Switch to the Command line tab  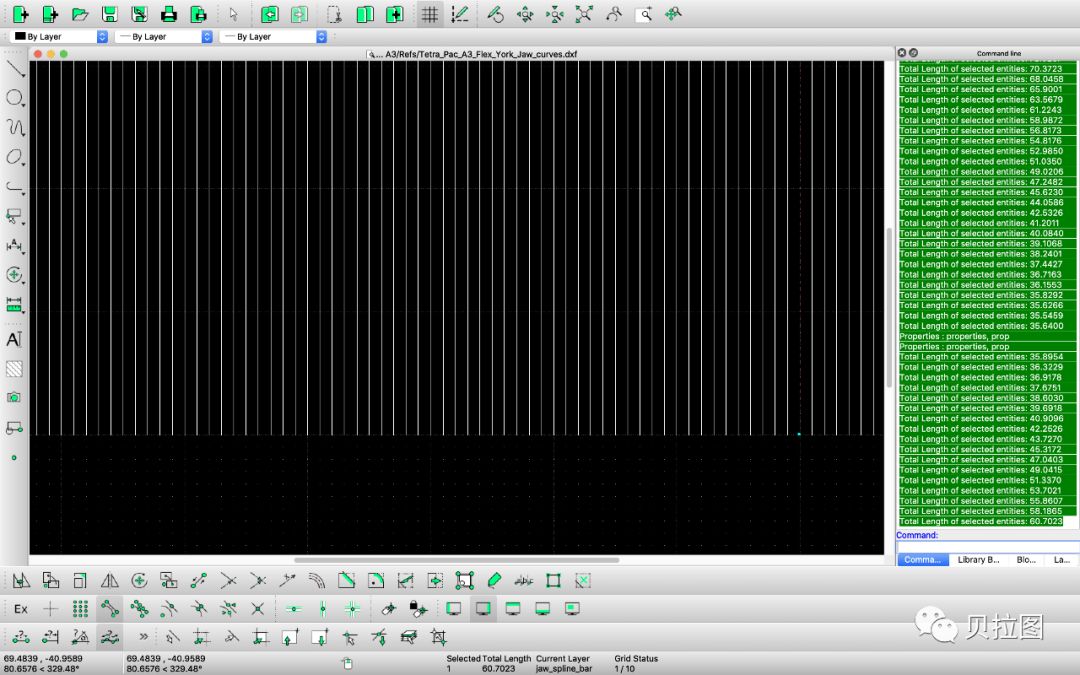click(922, 560)
